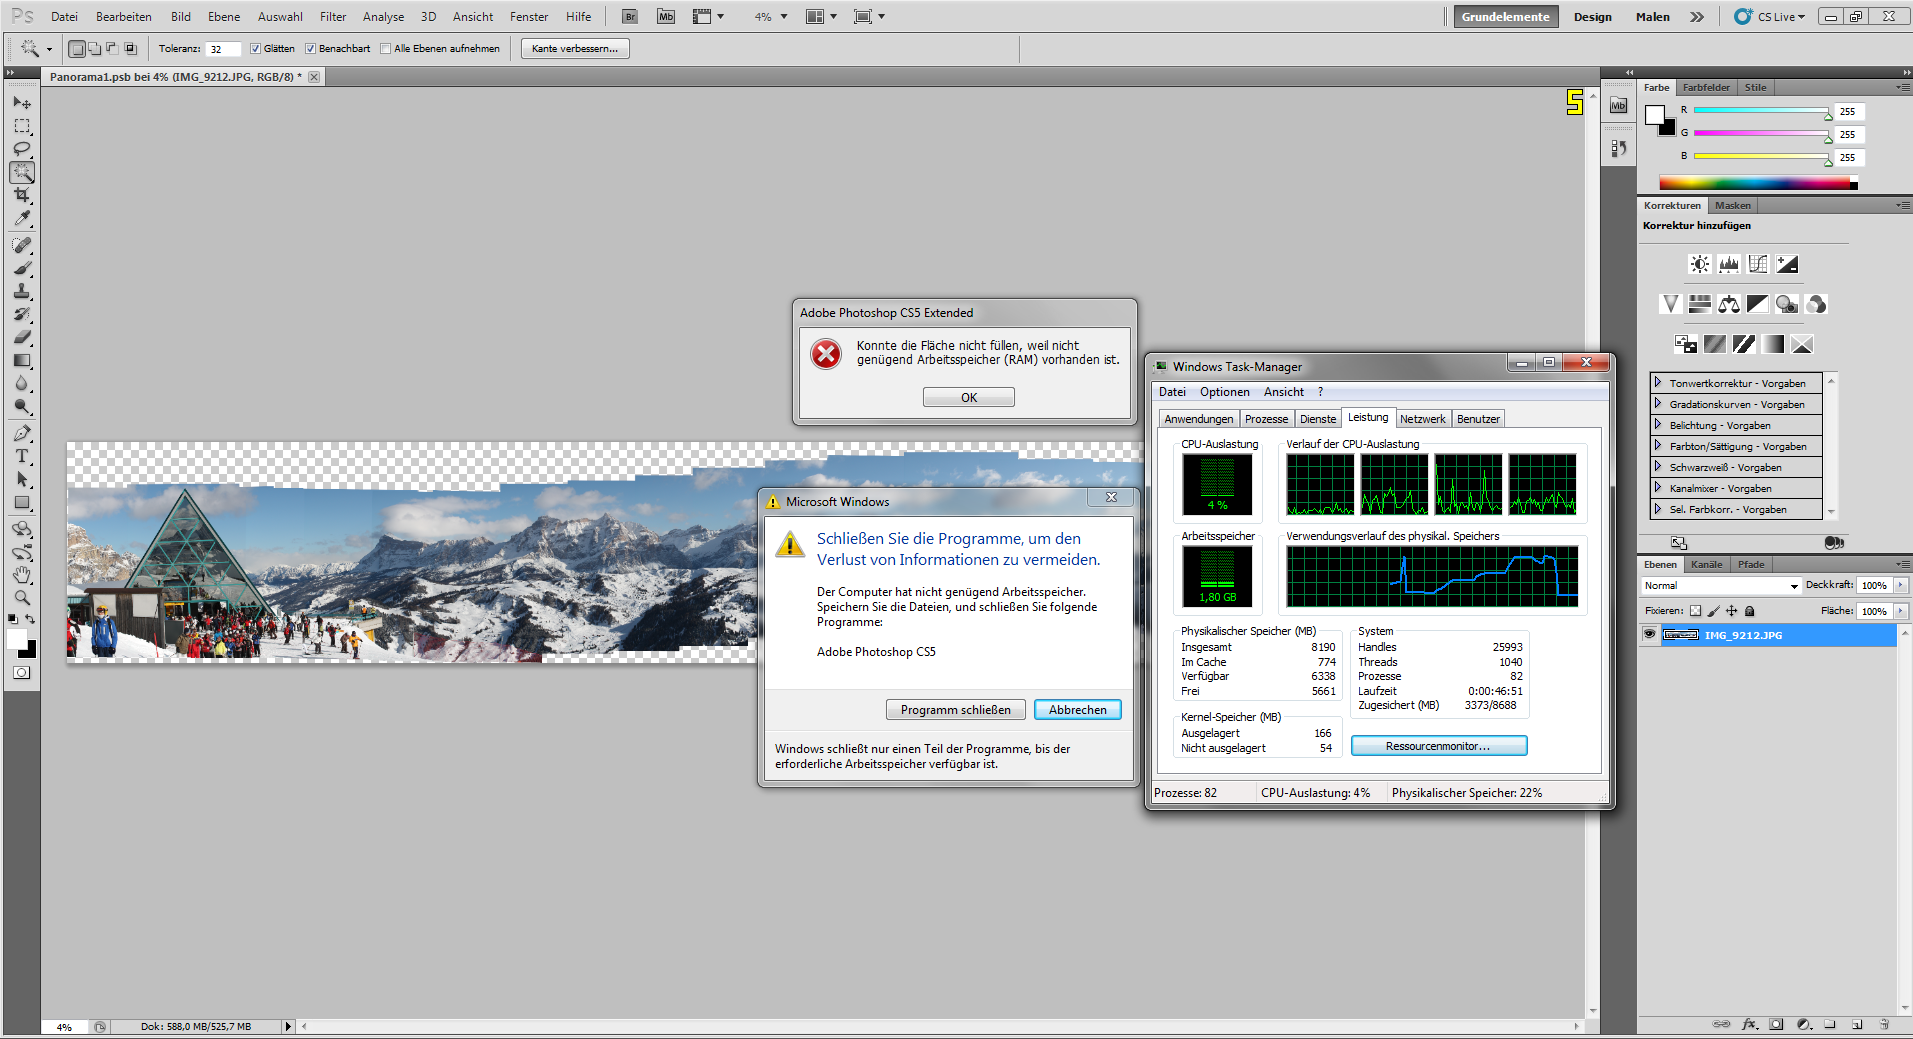Select the Type tool
The width and height of the screenshot is (1913, 1039).
pos(21,456)
